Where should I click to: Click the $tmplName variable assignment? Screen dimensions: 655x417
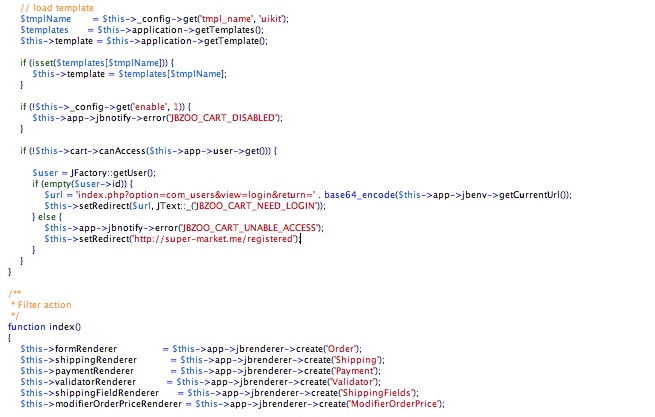[x=46, y=19]
